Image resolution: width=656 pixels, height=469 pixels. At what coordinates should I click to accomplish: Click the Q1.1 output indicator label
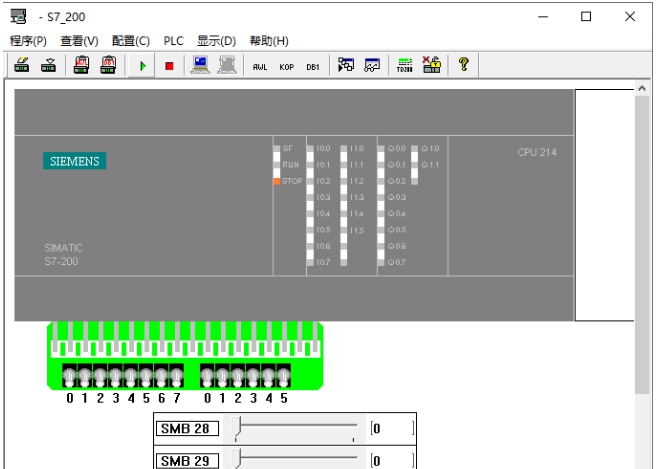(430, 165)
